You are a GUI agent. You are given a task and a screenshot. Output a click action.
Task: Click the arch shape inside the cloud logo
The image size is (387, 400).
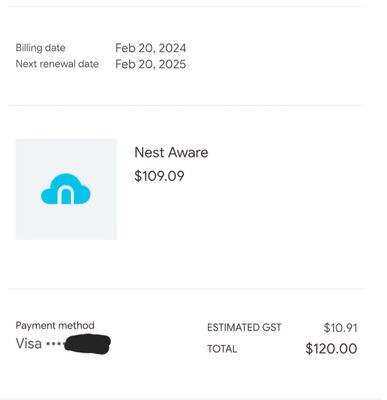tap(66, 195)
